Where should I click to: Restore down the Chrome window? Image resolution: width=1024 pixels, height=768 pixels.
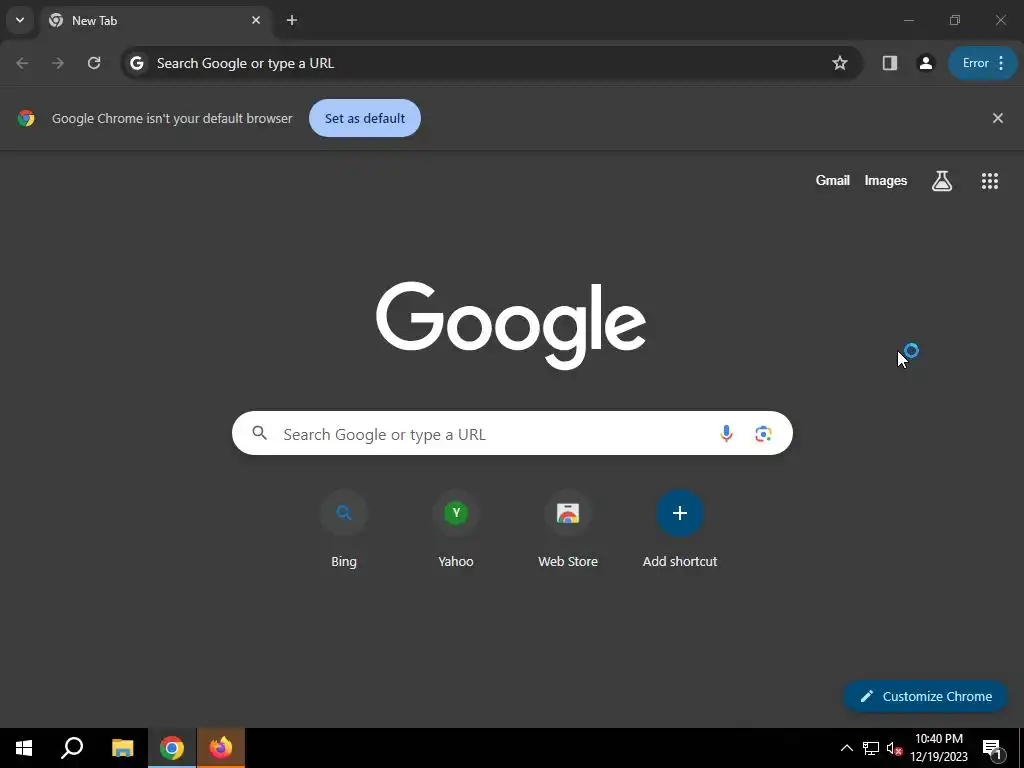click(x=955, y=20)
